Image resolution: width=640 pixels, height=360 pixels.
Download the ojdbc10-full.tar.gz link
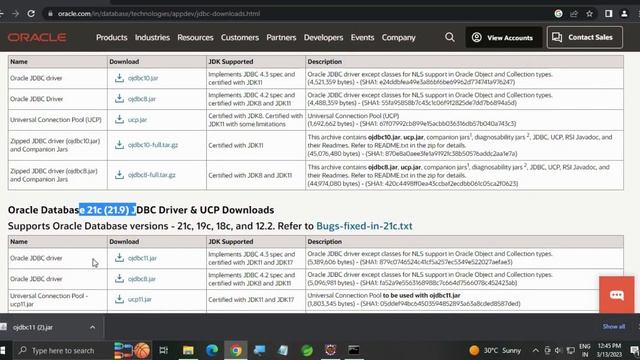click(153, 145)
